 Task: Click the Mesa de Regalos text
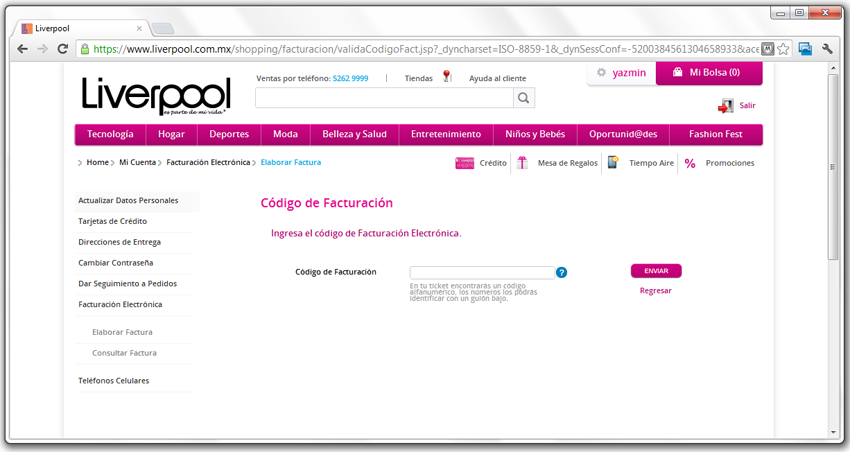click(568, 163)
